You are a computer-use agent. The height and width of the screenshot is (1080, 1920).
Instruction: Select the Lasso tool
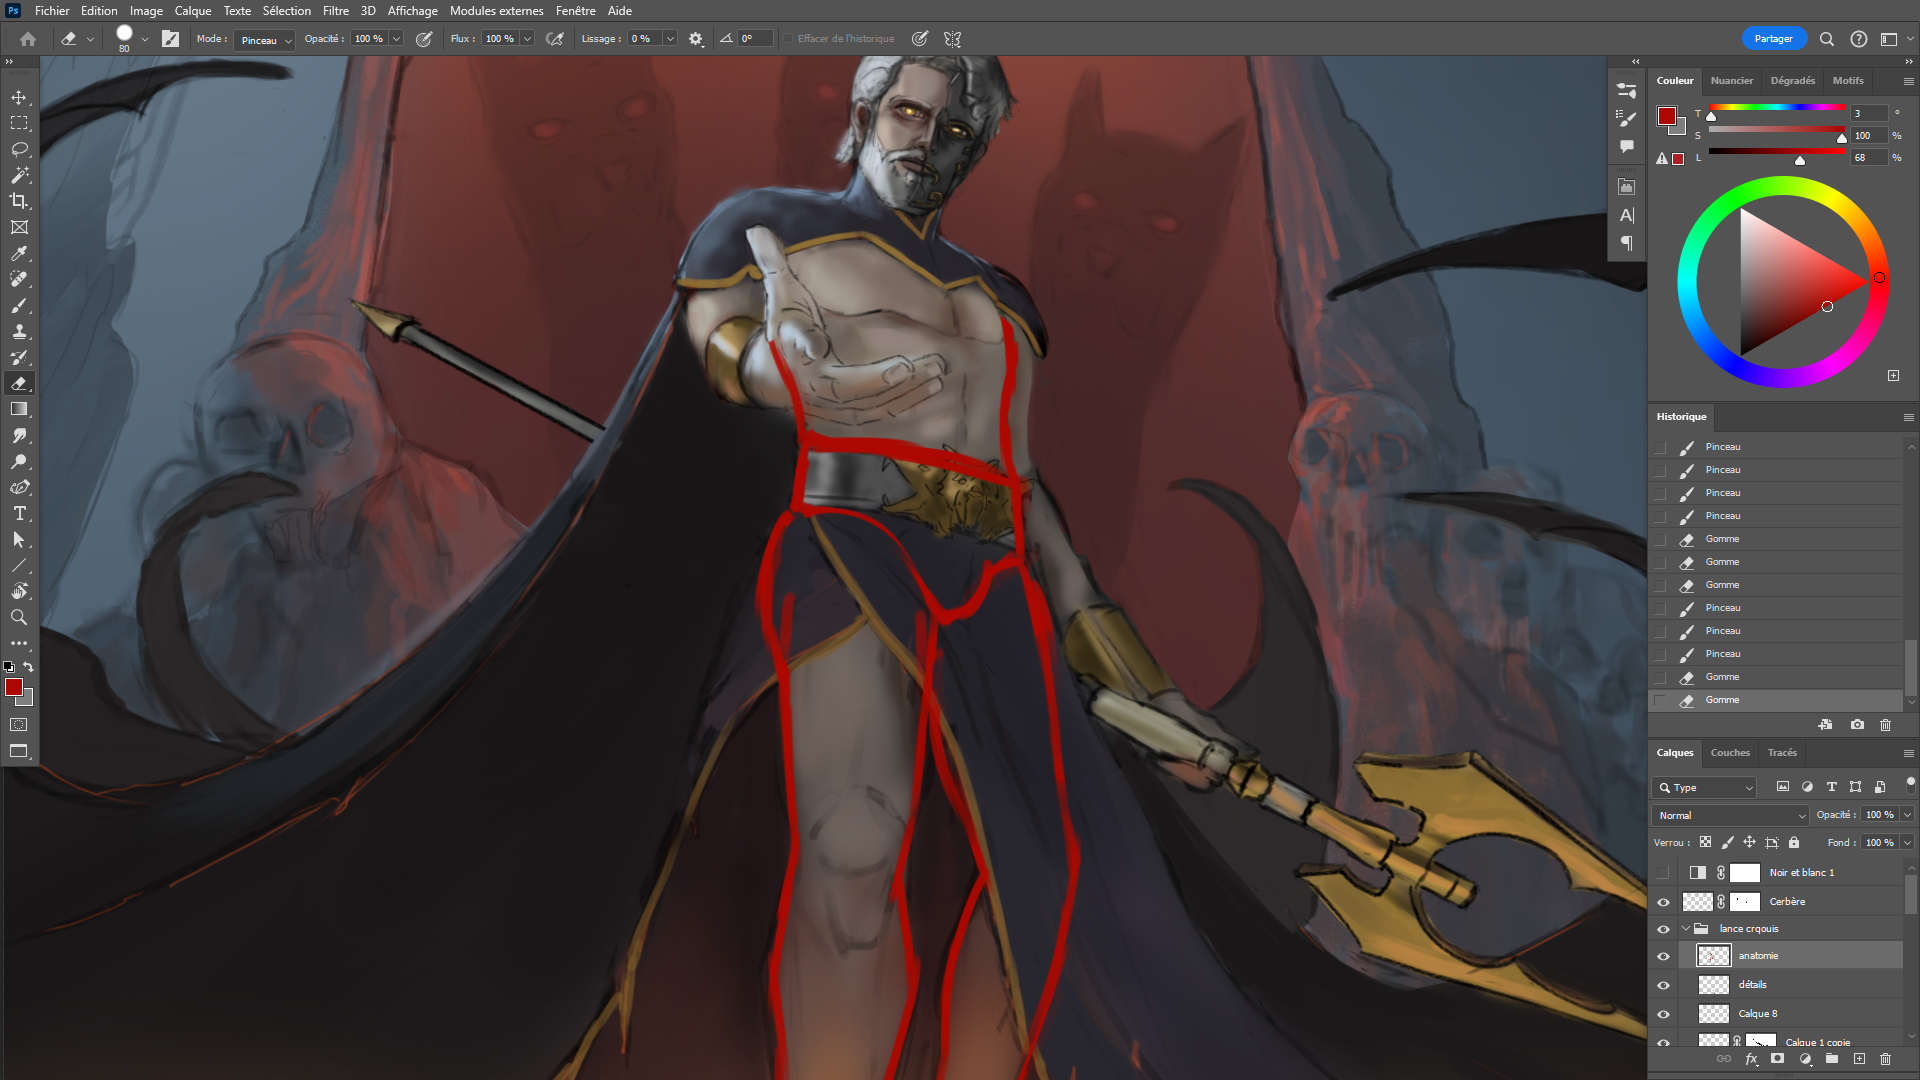[19, 149]
